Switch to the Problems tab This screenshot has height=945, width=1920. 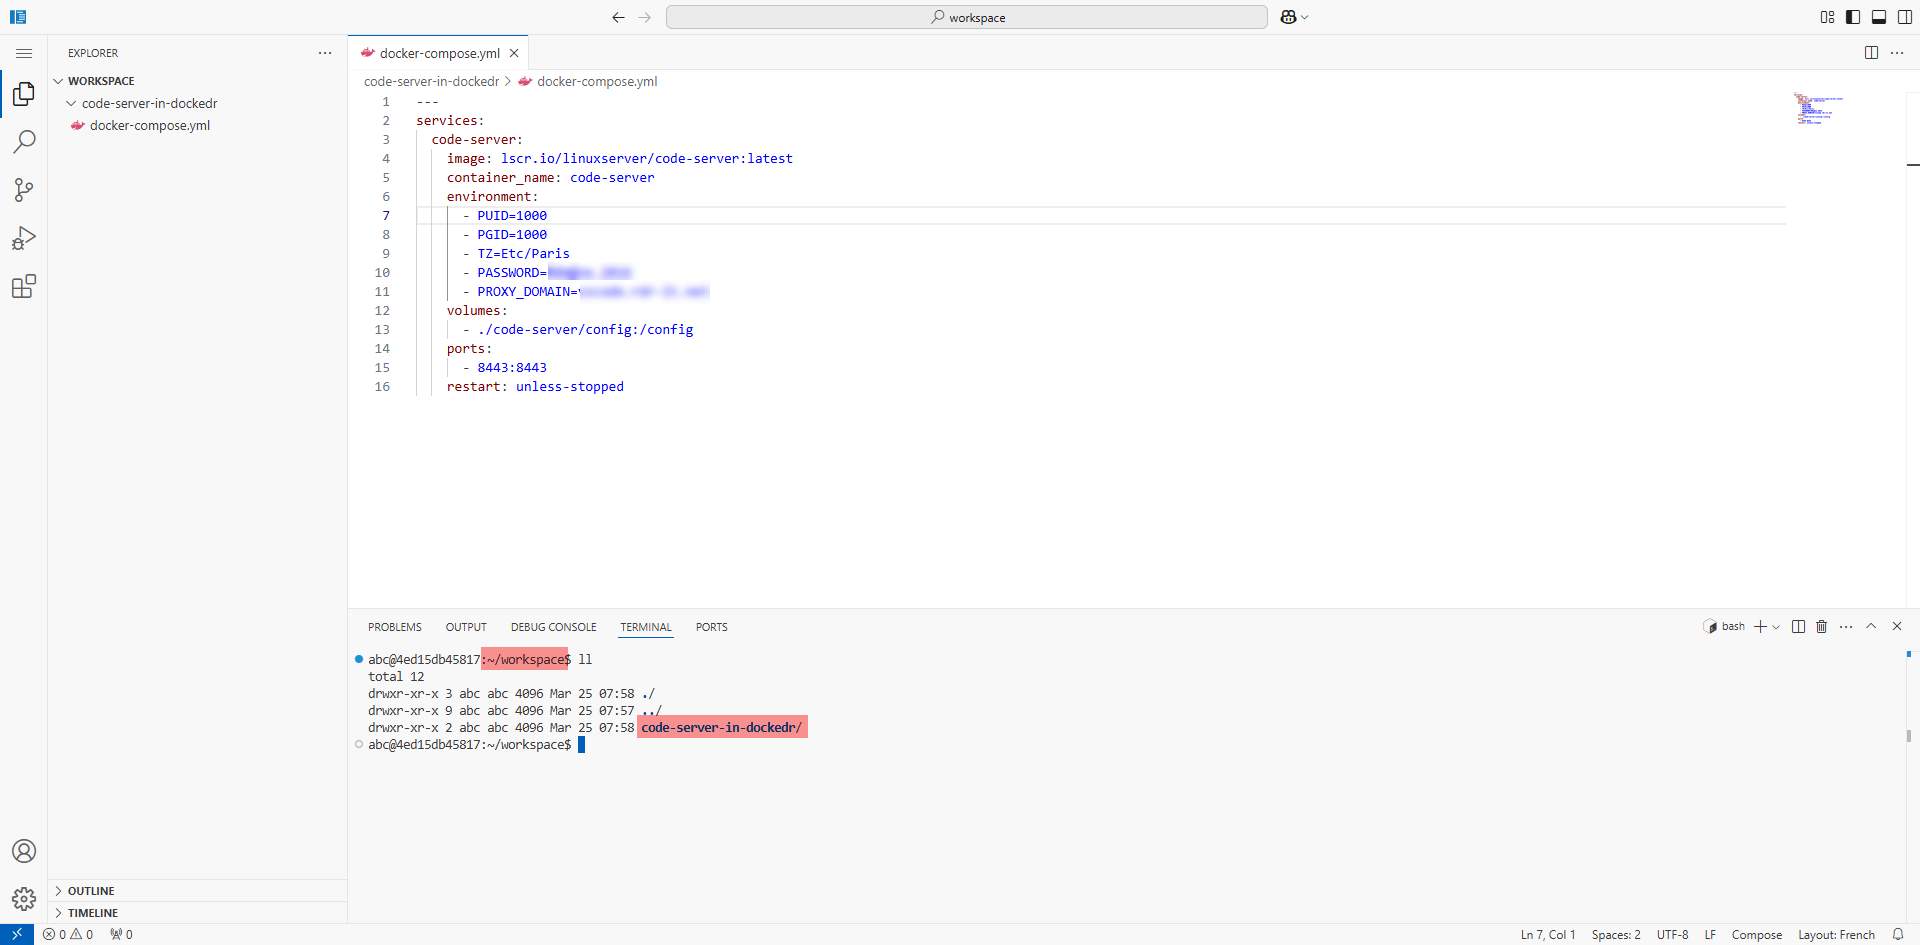(x=394, y=627)
